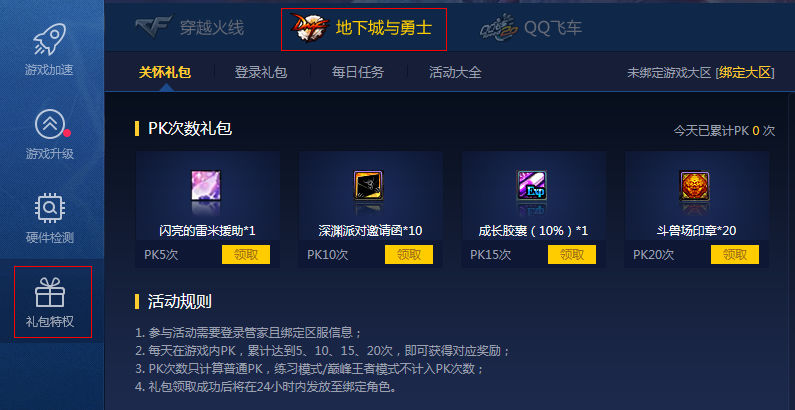This screenshot has height=410, width=795.
Task: Click the 成长胶囊 Exp item icon
Action: (x=531, y=185)
